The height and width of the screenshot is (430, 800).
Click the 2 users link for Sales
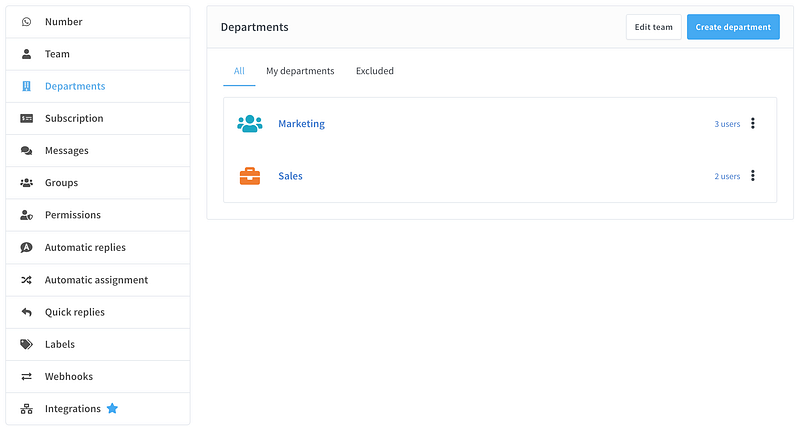pos(727,176)
